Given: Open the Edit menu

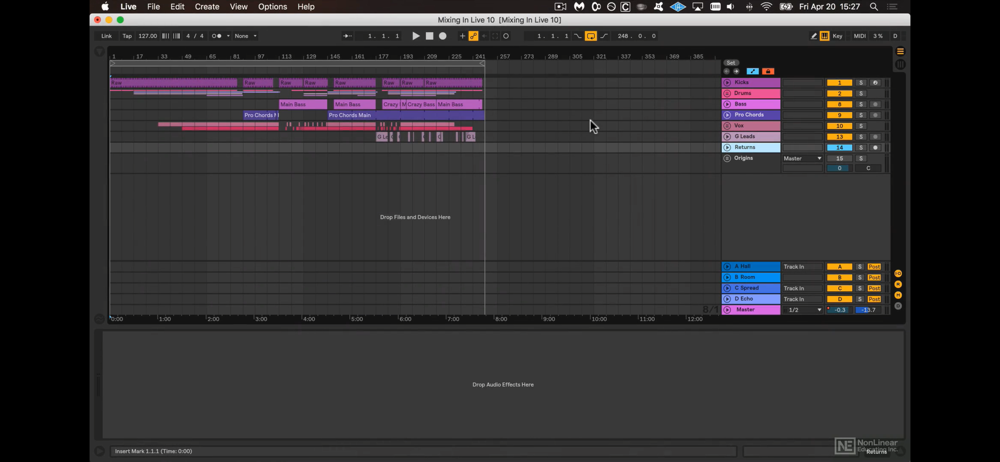Looking at the screenshot, I should pos(177,6).
